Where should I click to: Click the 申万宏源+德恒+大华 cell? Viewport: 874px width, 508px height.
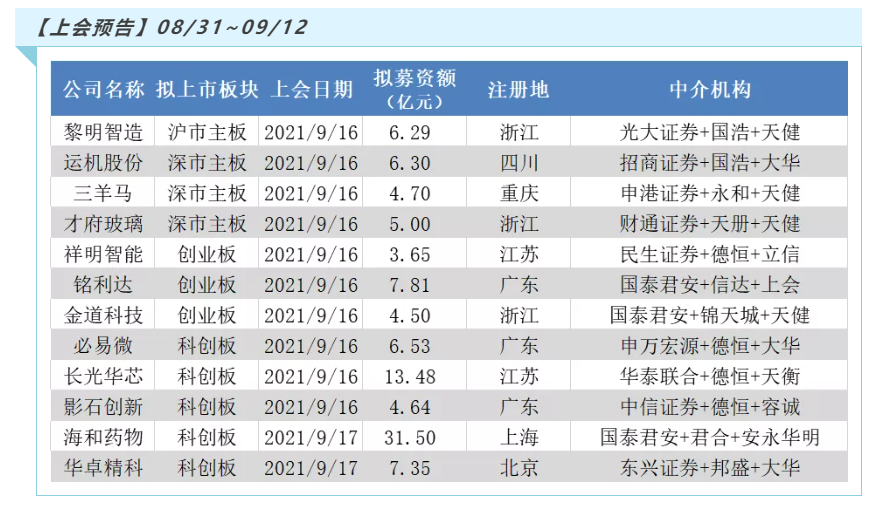pos(710,346)
